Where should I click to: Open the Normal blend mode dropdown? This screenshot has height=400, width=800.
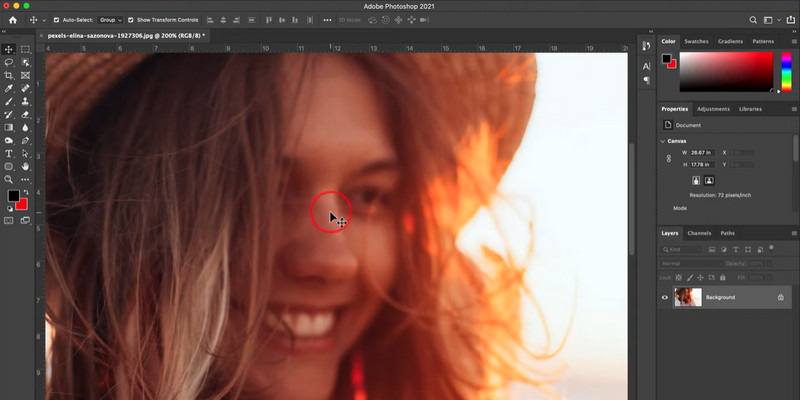[691, 263]
